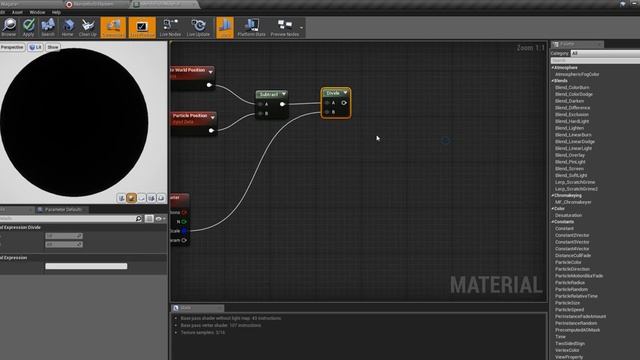Select Constant3Vector in the Palette
Viewport: 640px width, 360px height.
coord(572,242)
